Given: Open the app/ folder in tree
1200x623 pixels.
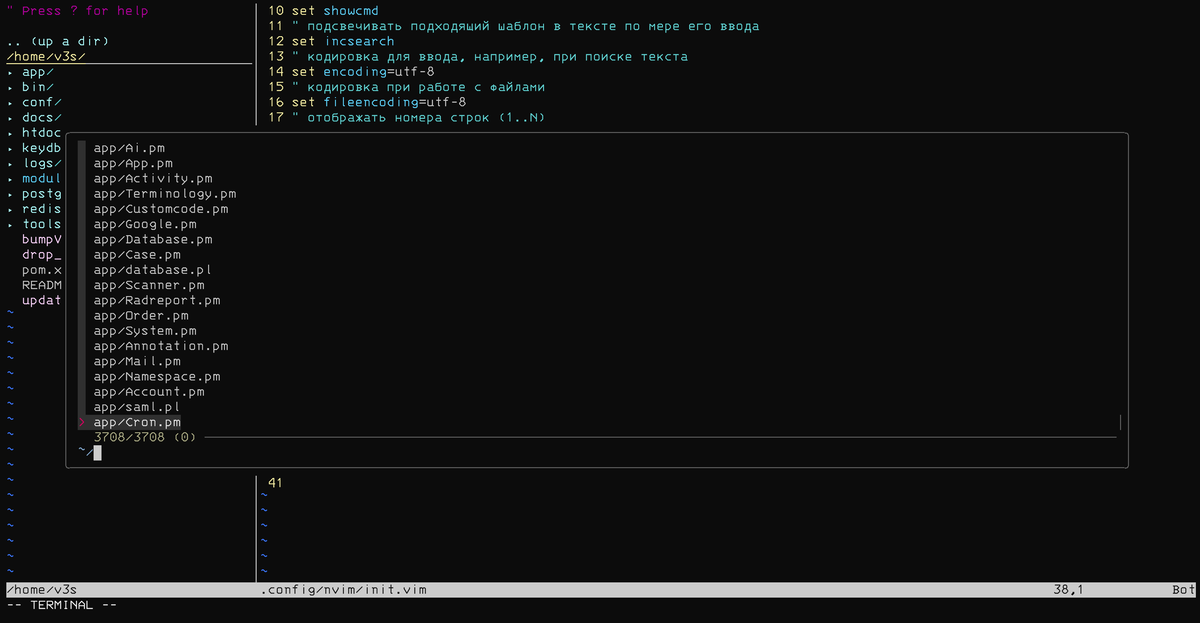Looking at the screenshot, I should tap(38, 72).
